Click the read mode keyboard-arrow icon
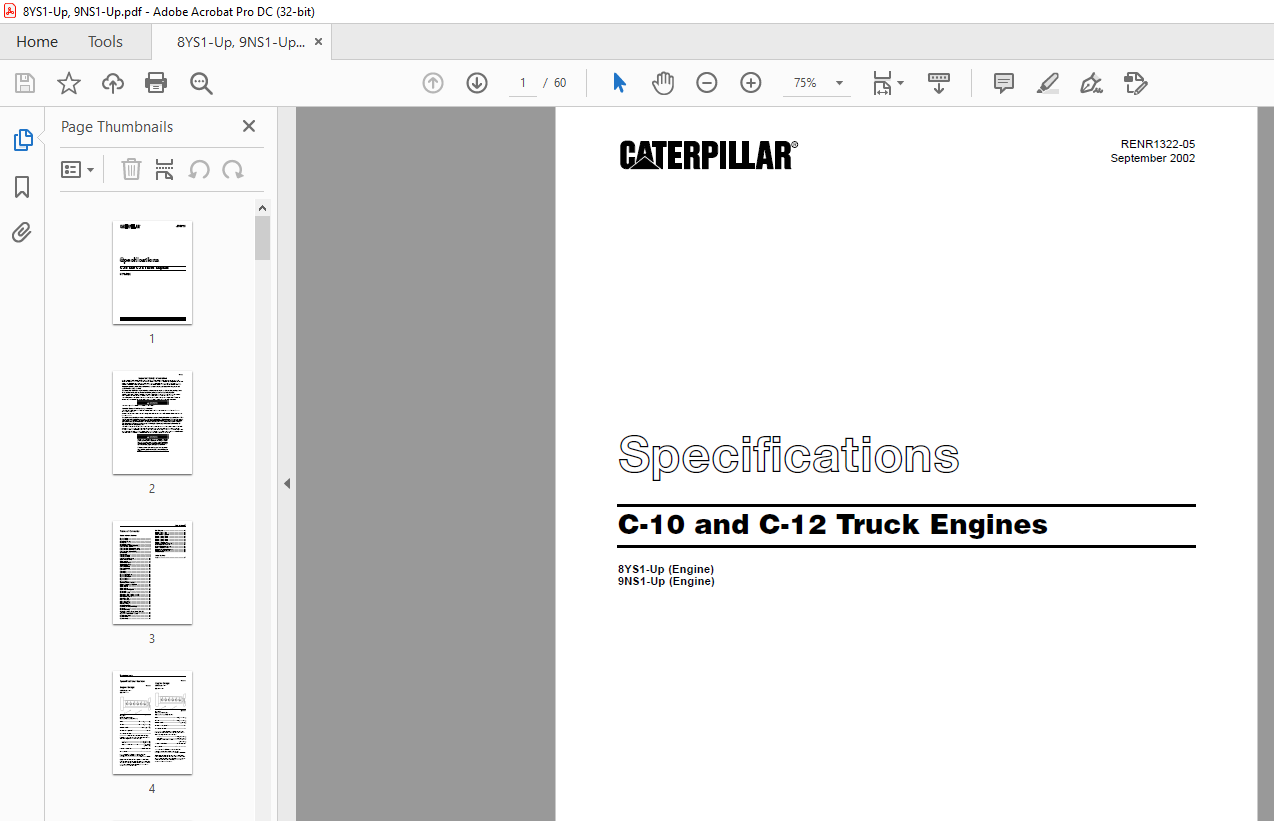This screenshot has width=1274, height=821. (939, 83)
